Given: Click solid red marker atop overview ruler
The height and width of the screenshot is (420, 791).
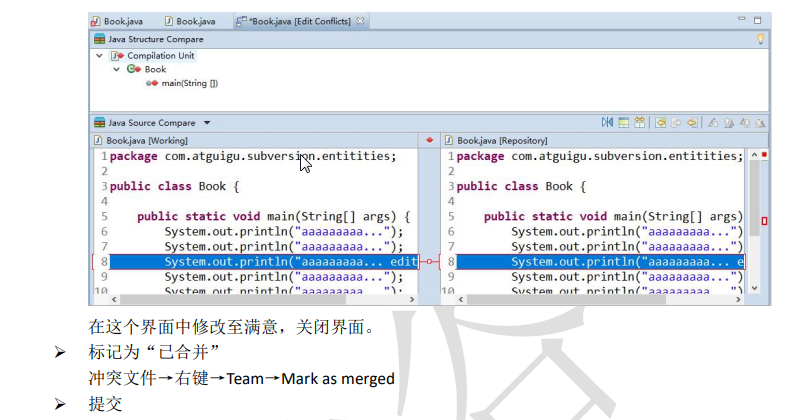Looking at the screenshot, I should coord(764,154).
